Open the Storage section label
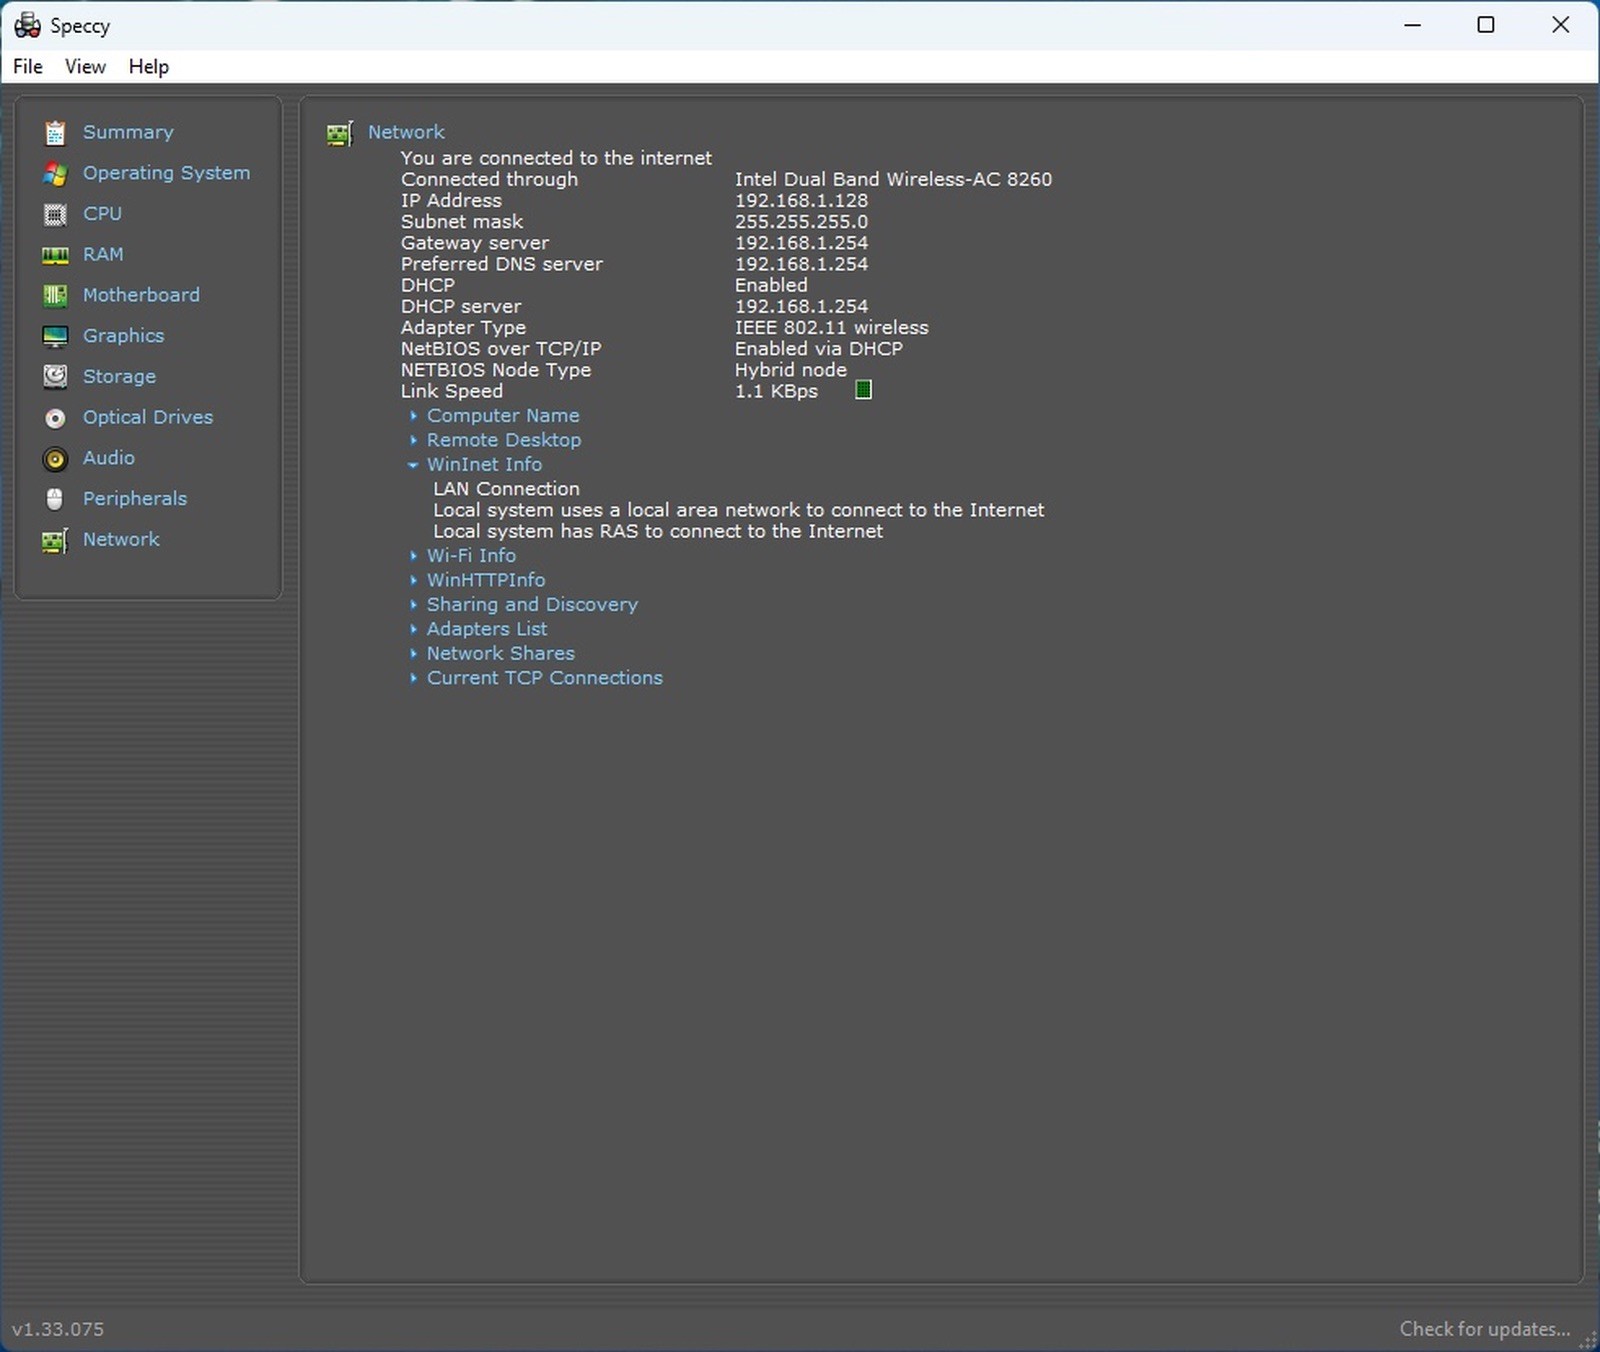This screenshot has width=1600, height=1352. coord(119,377)
